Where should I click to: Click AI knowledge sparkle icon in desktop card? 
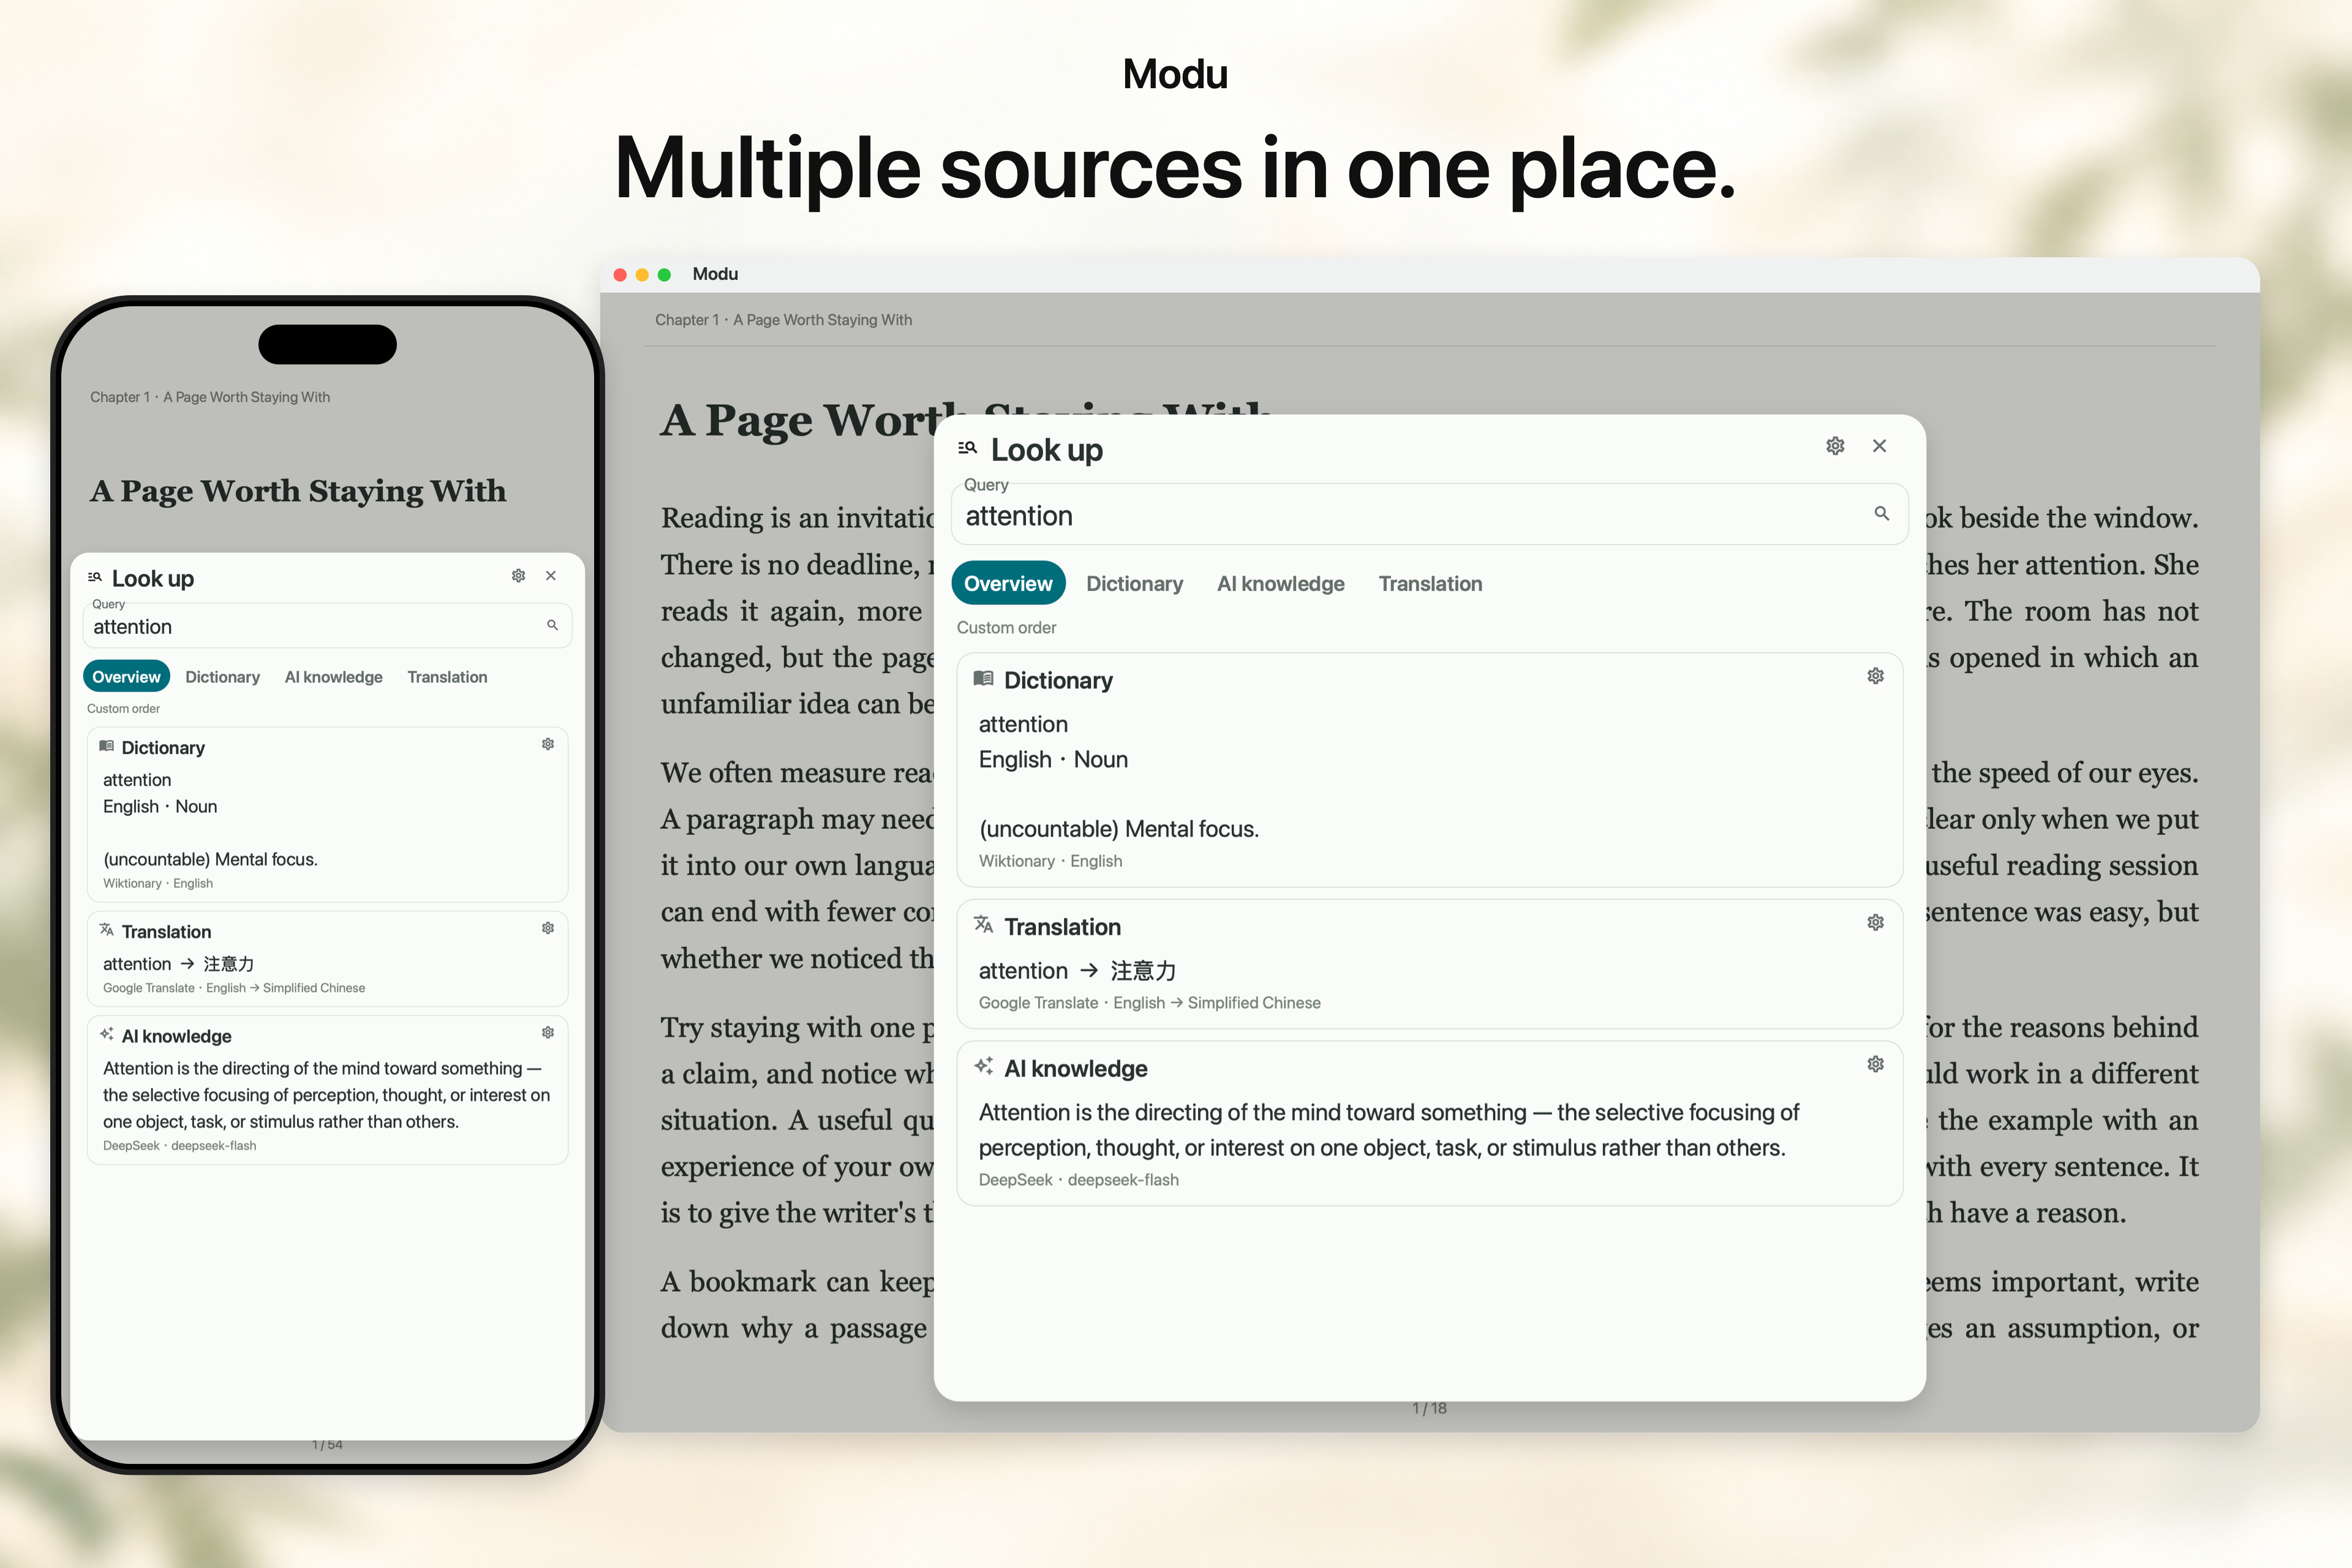pyautogui.click(x=983, y=1066)
